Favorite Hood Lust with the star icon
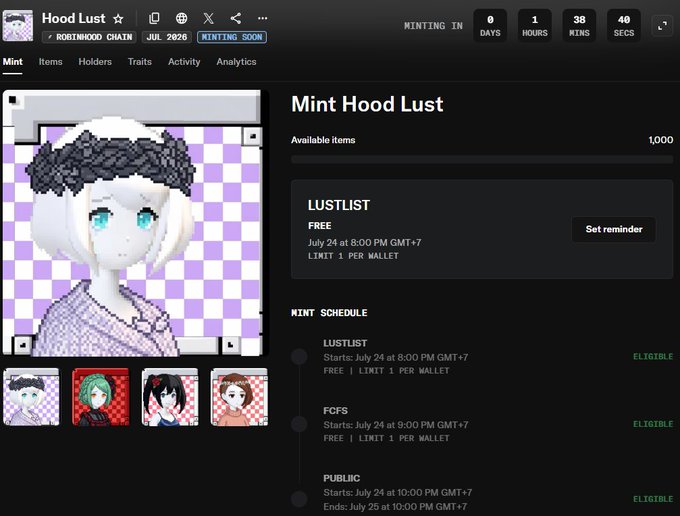The width and height of the screenshot is (680, 516). pyautogui.click(x=118, y=19)
